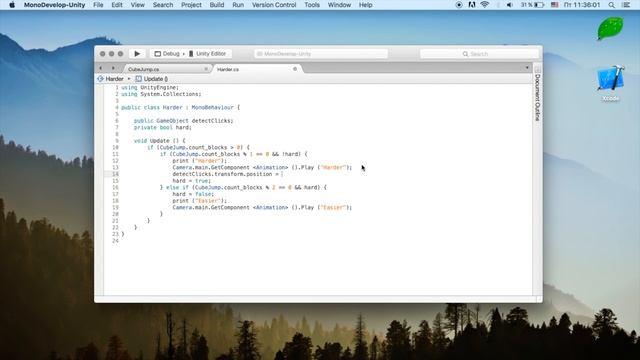Click 'void Update ()' line
The image size is (640, 360).
pyautogui.click(x=160, y=141)
